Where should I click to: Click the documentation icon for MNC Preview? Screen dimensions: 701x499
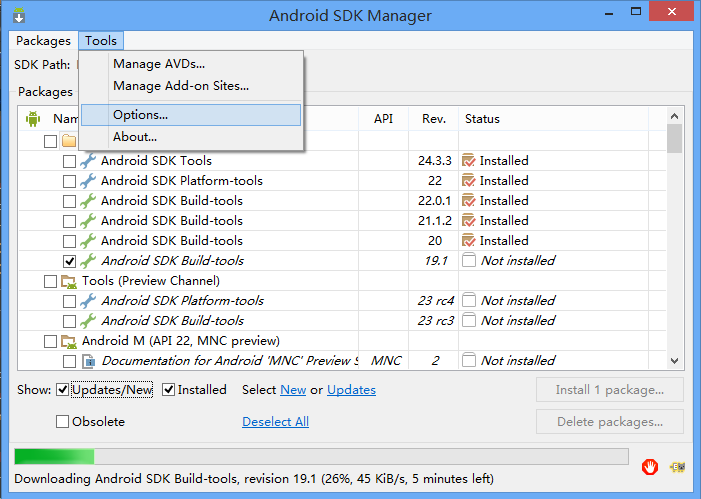pyautogui.click(x=89, y=361)
